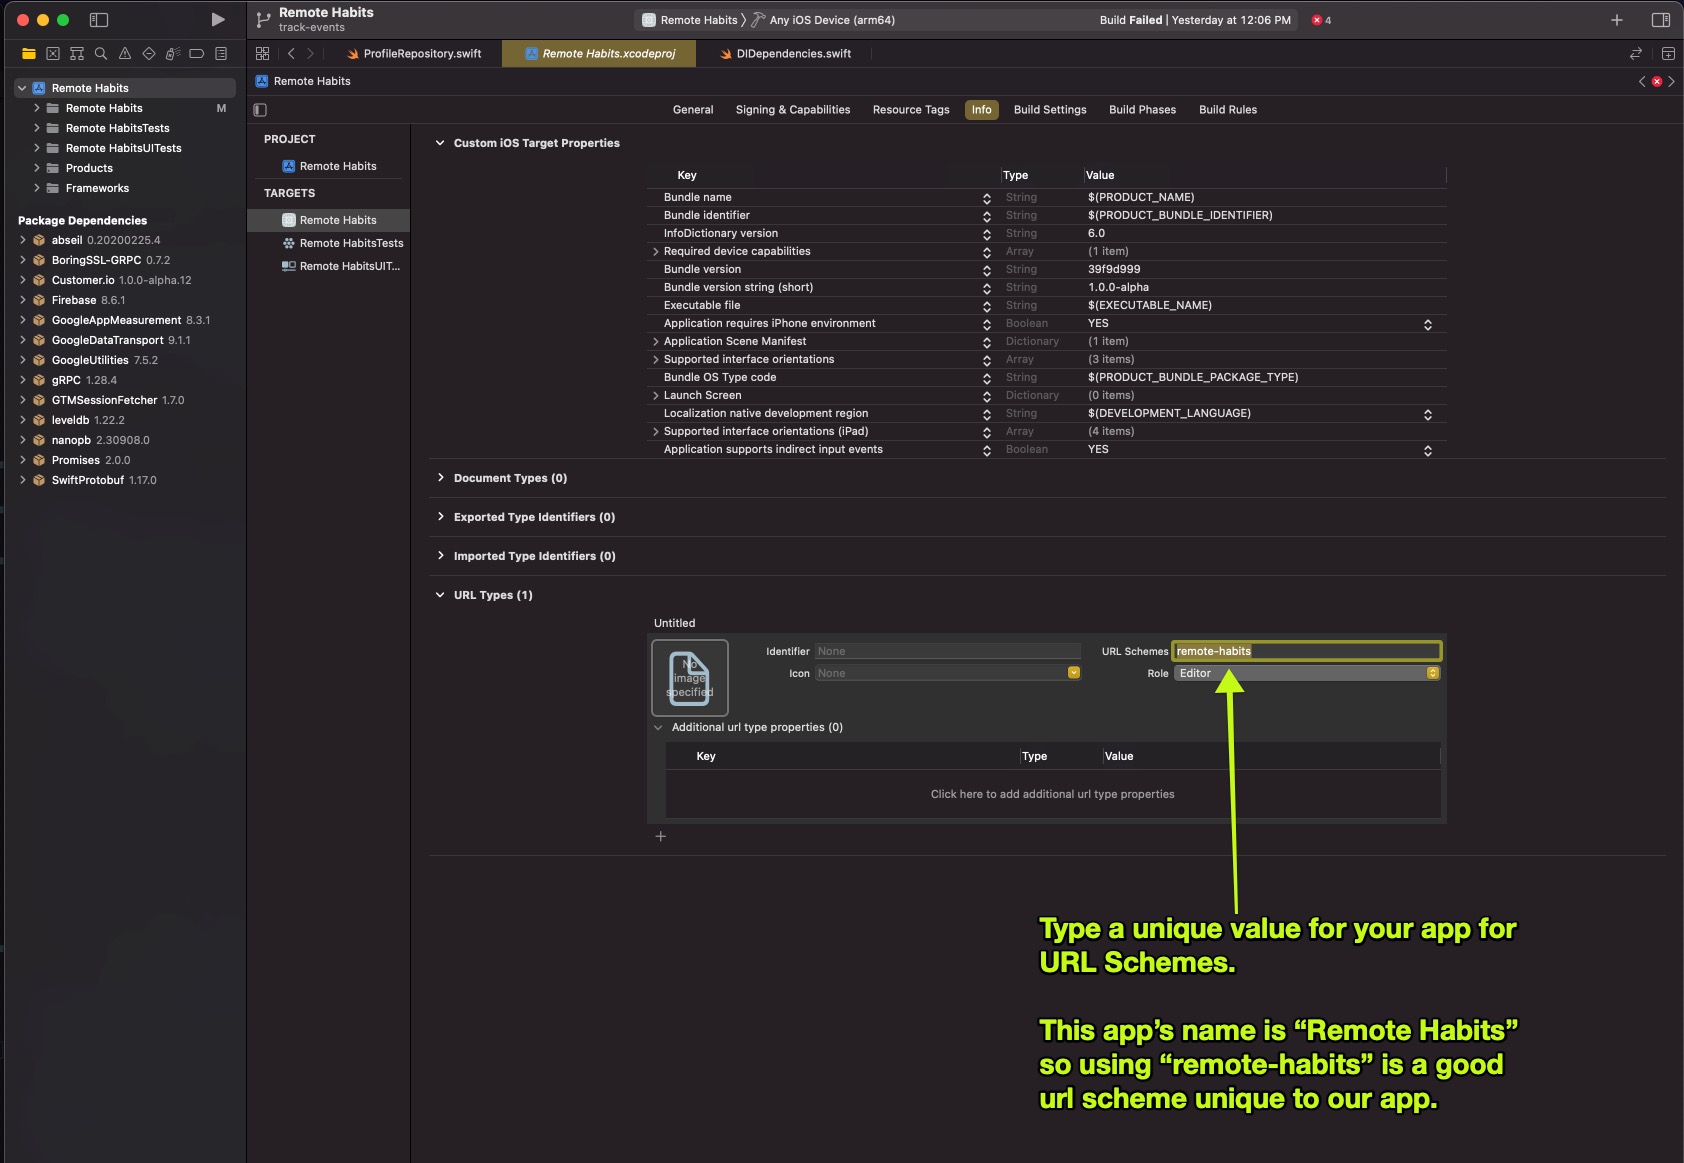Open the related items grid icon
1684x1163 pixels.
pyautogui.click(x=262, y=53)
